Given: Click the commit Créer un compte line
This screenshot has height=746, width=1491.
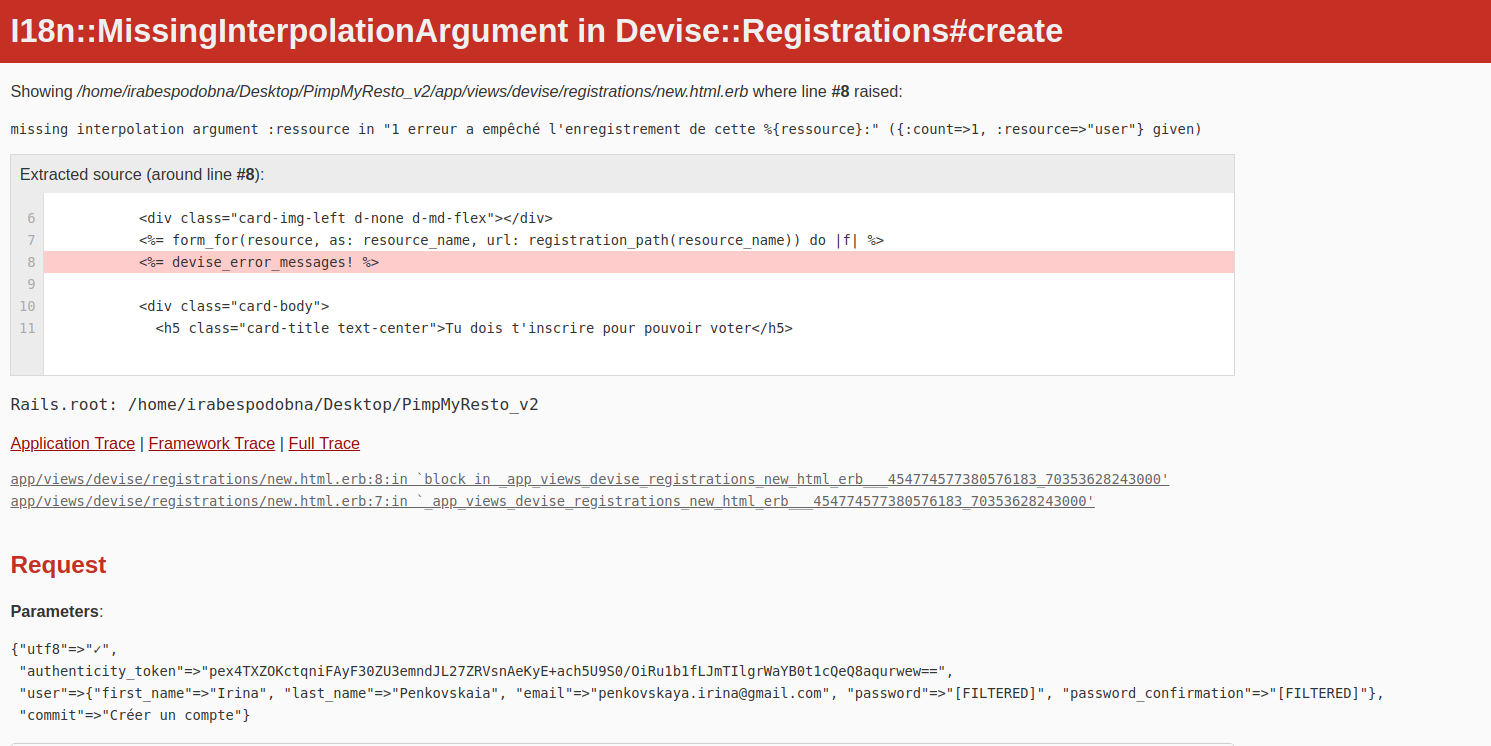Looking at the screenshot, I should point(134,715).
